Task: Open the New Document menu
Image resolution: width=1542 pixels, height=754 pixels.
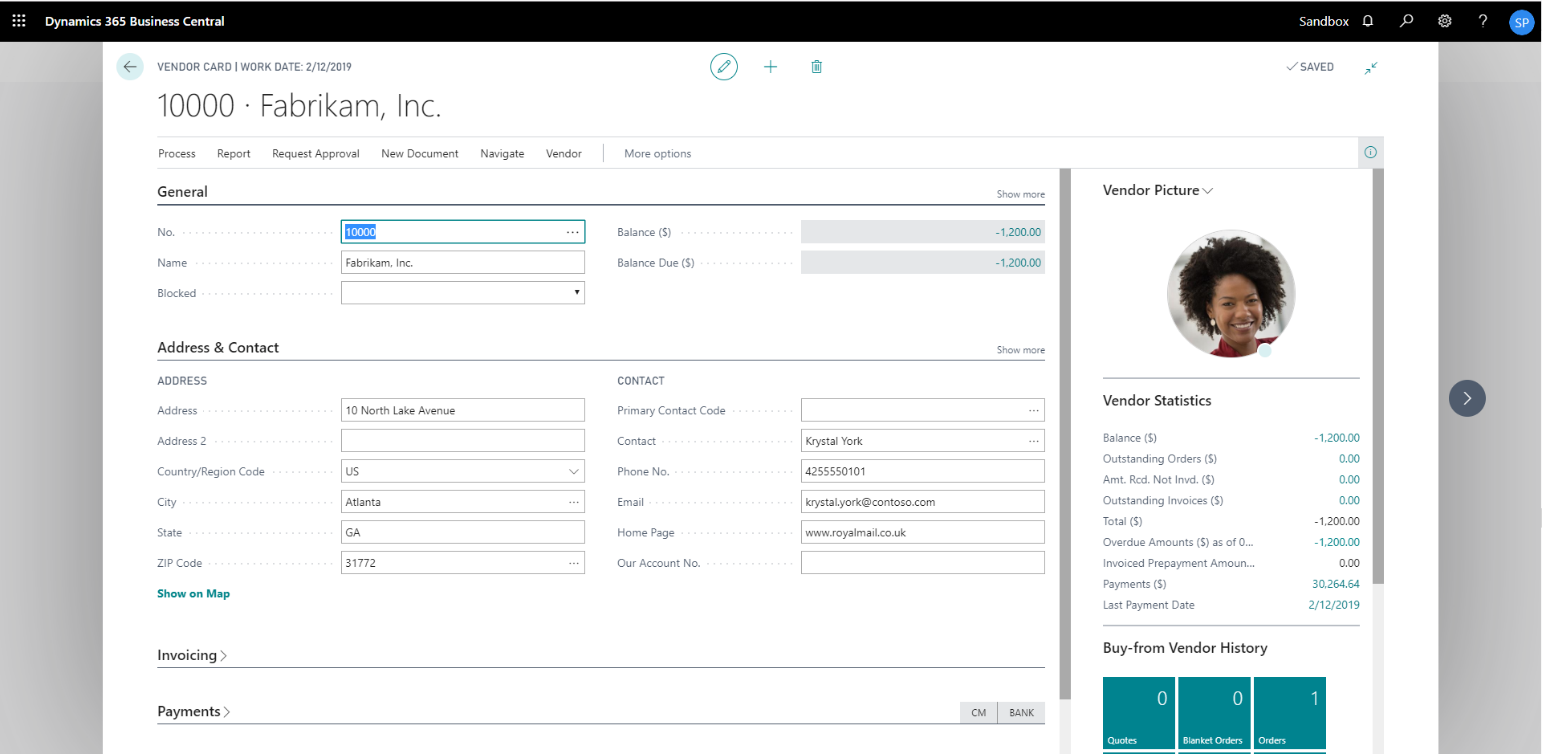Action: pyautogui.click(x=419, y=154)
